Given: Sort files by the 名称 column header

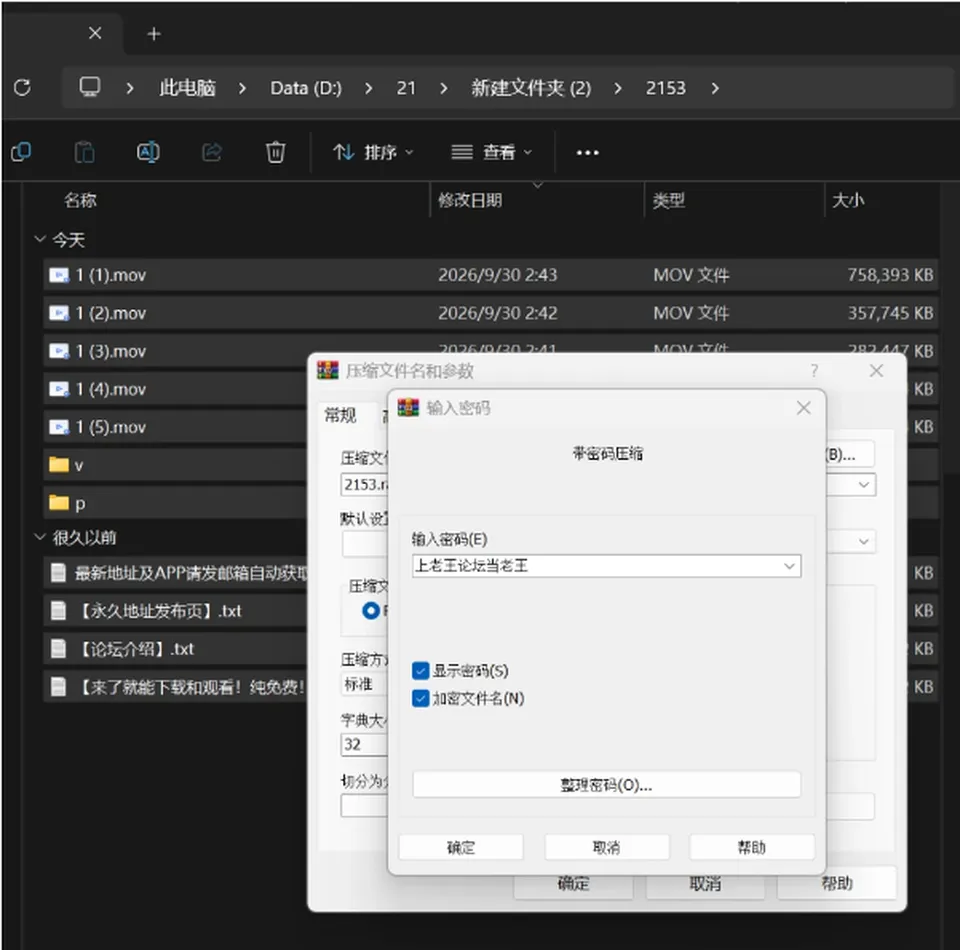Looking at the screenshot, I should pos(80,200).
